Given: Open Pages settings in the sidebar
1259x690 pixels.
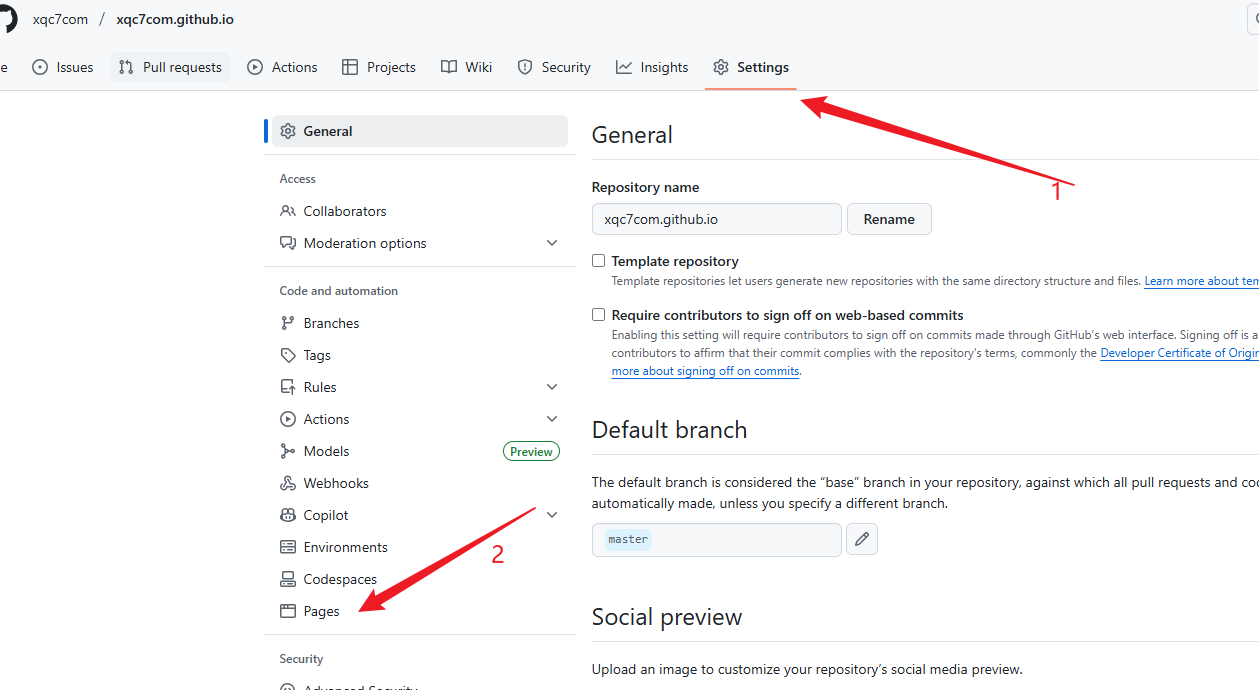Looking at the screenshot, I should (321, 611).
